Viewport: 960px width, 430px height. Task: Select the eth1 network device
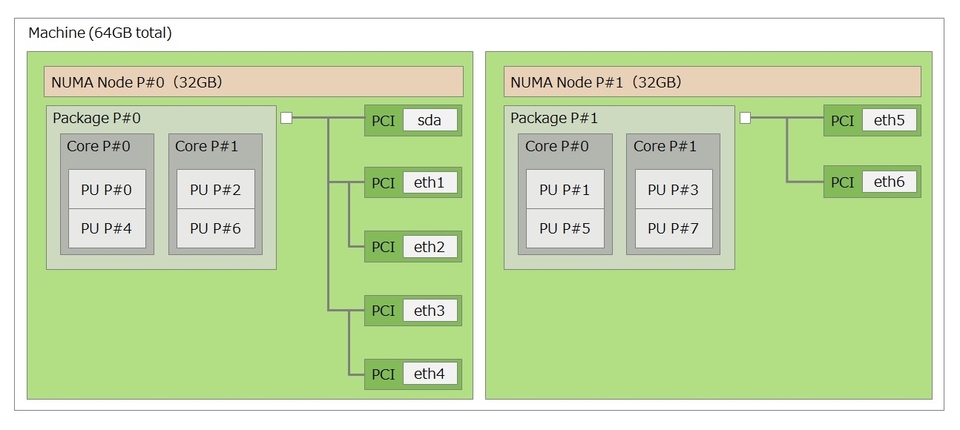tap(429, 183)
